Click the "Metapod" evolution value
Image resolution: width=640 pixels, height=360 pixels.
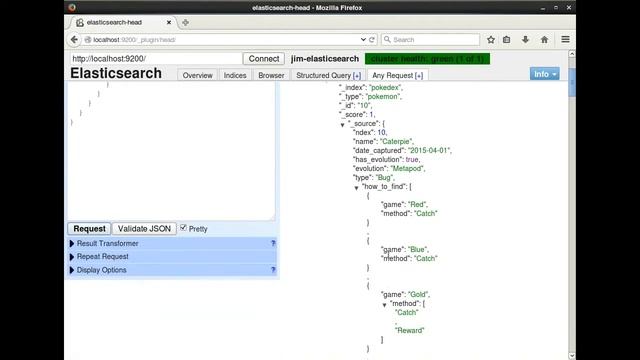tap(407, 169)
